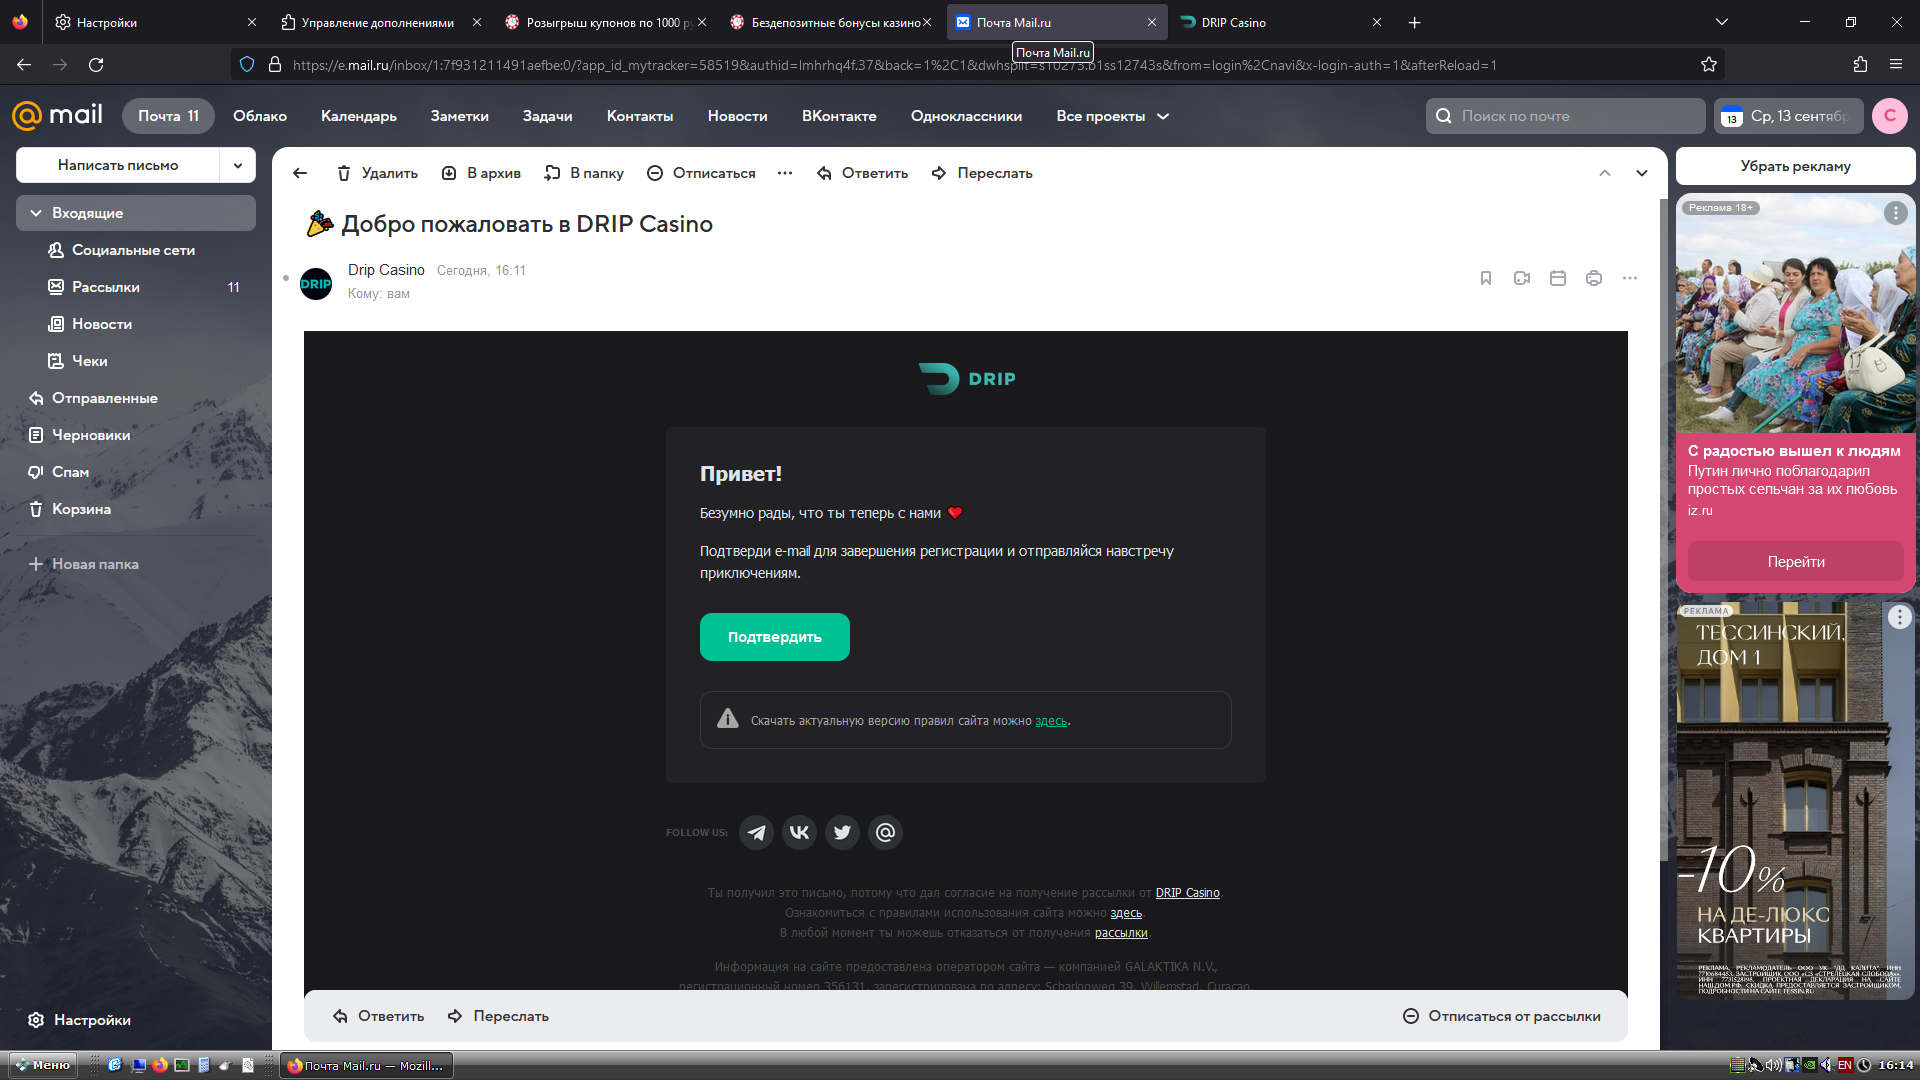
Task: Open Firefox extensions puzzle icon
Action: coord(1860,65)
